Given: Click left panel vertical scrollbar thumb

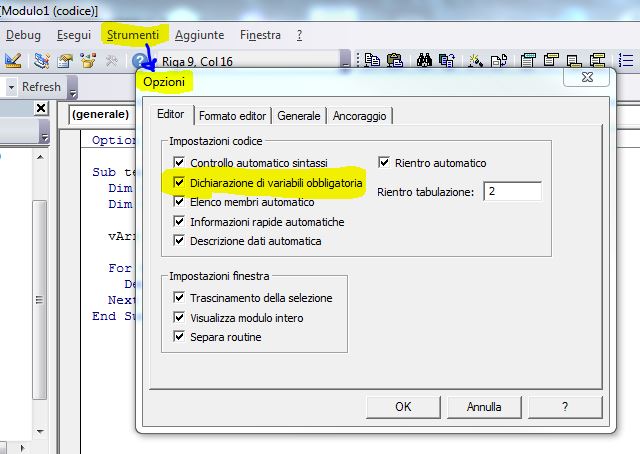Looking at the screenshot, I should pyautogui.click(x=40, y=300).
